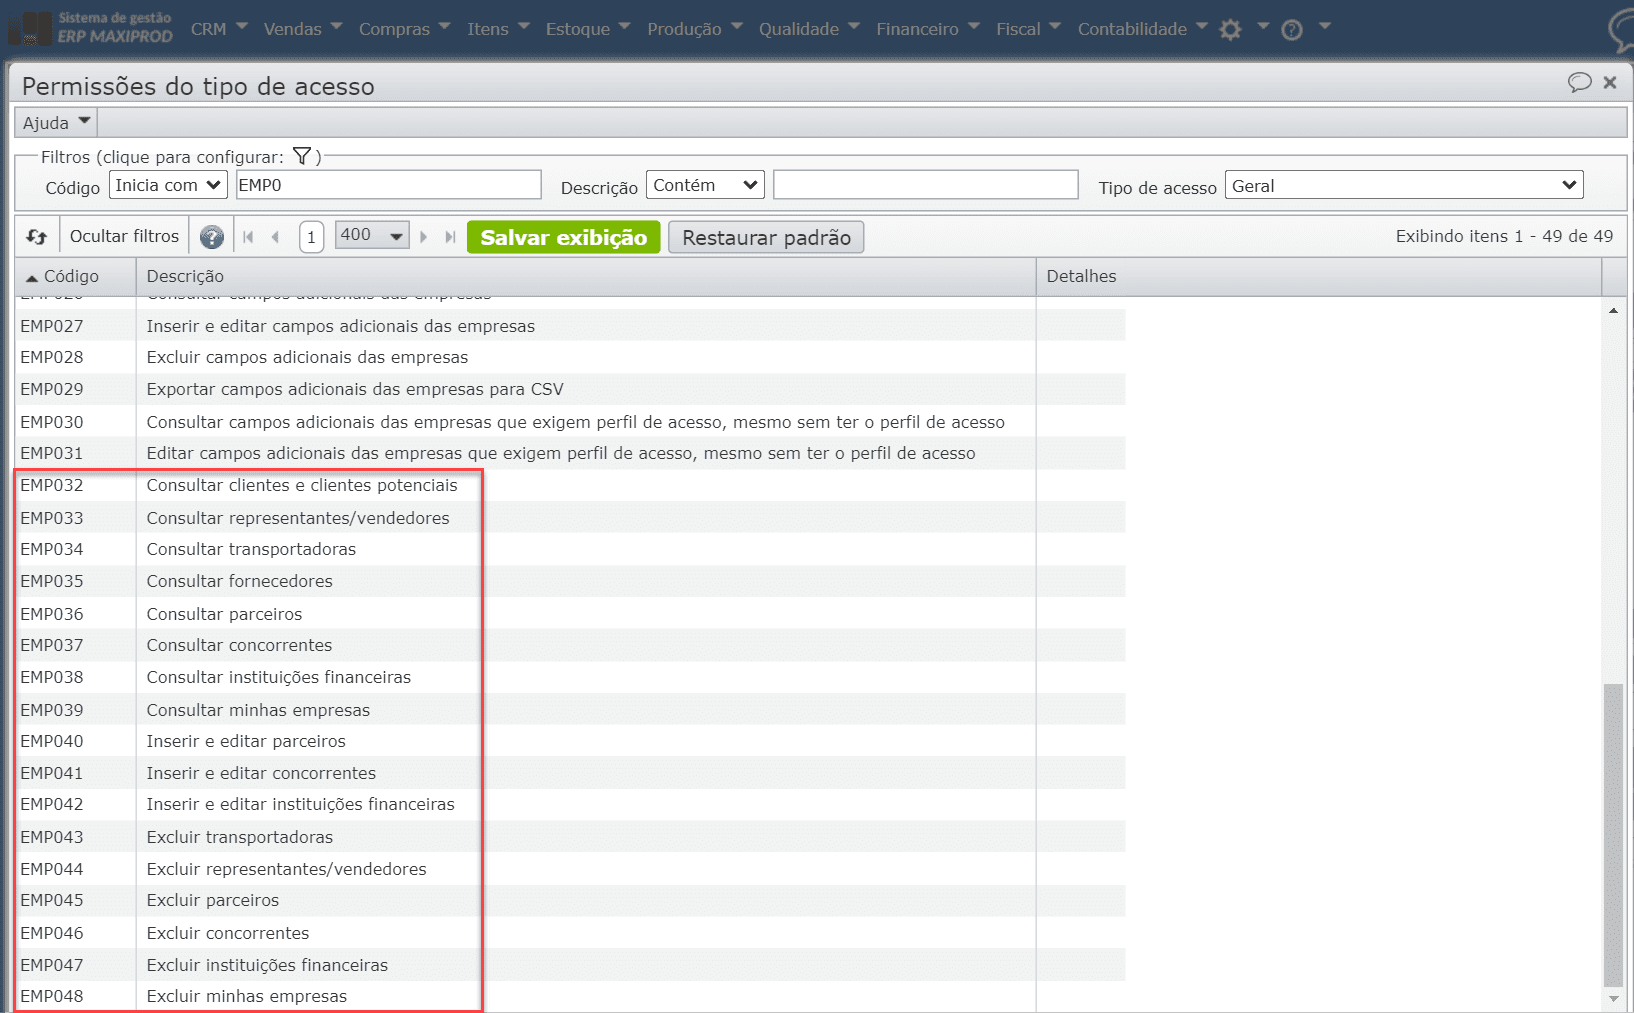Close the Permissões do tipo de acesso dialog
Viewport: 1634px width, 1013px height.
(x=1610, y=82)
